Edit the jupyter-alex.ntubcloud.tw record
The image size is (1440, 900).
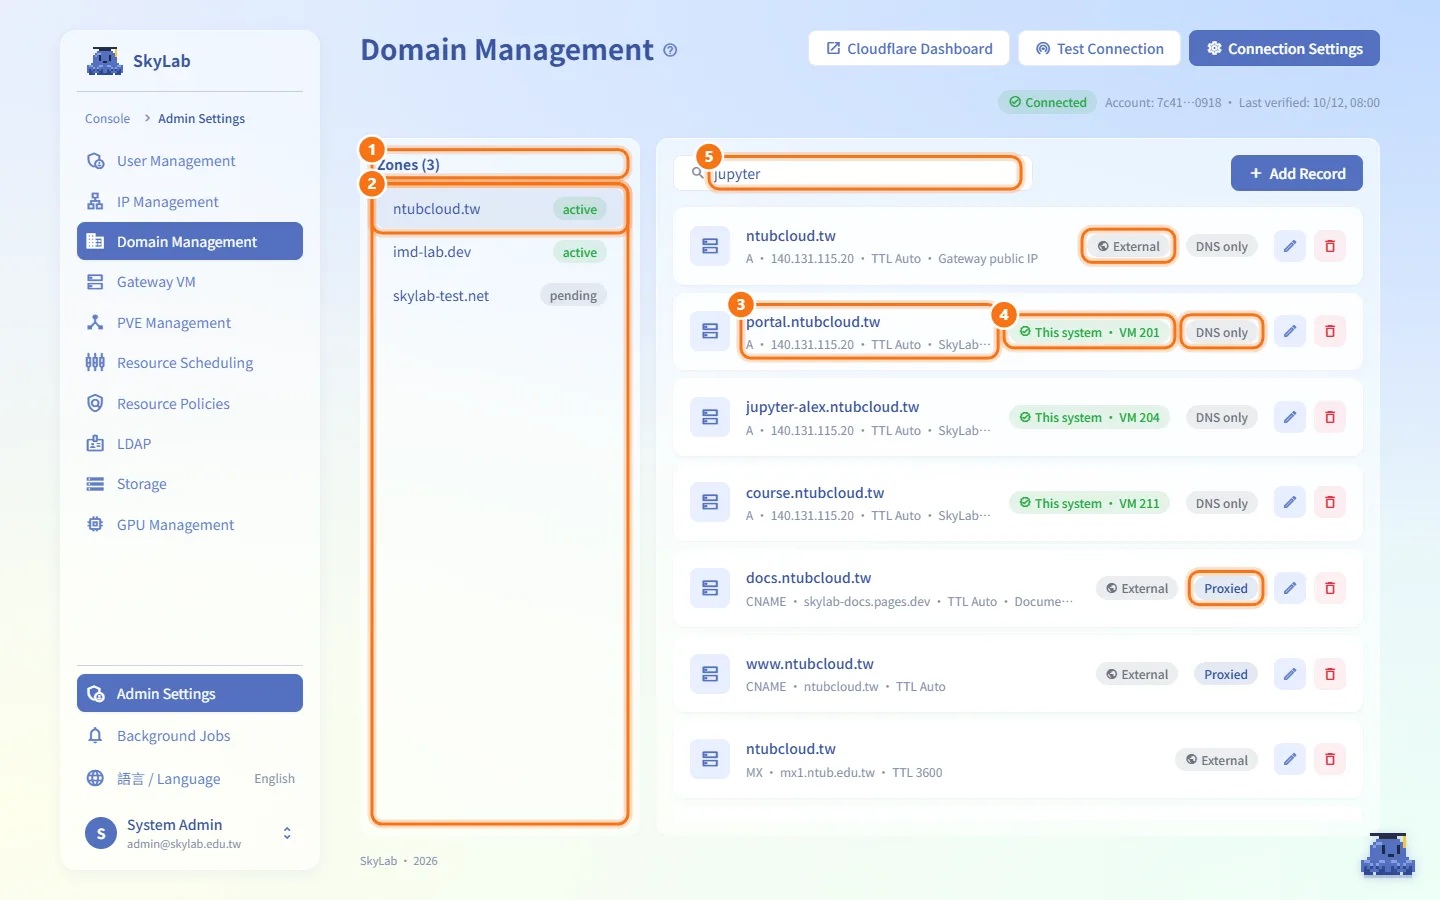(1290, 417)
